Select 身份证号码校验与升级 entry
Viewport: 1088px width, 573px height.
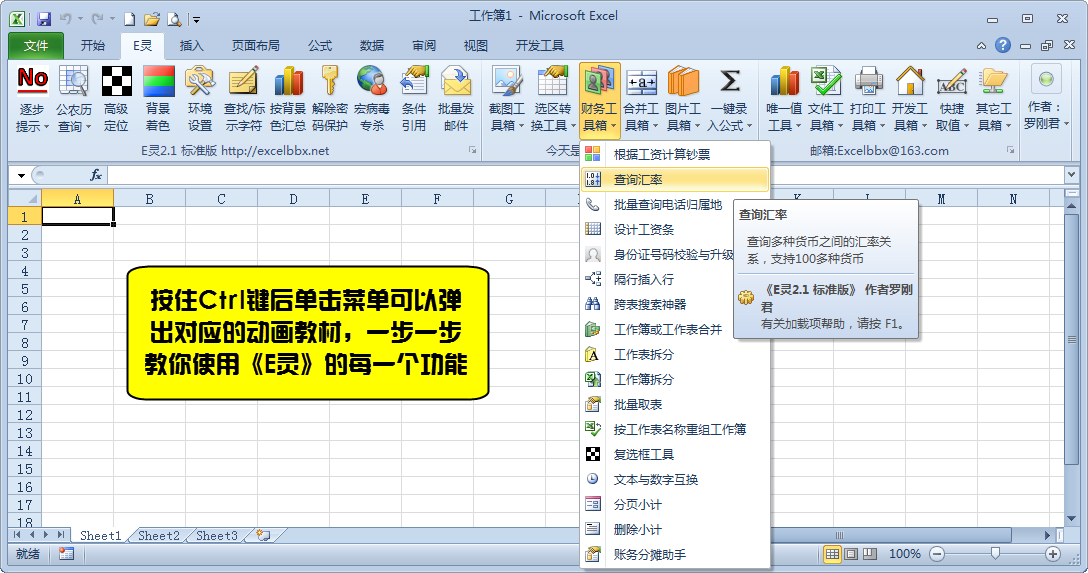656,254
